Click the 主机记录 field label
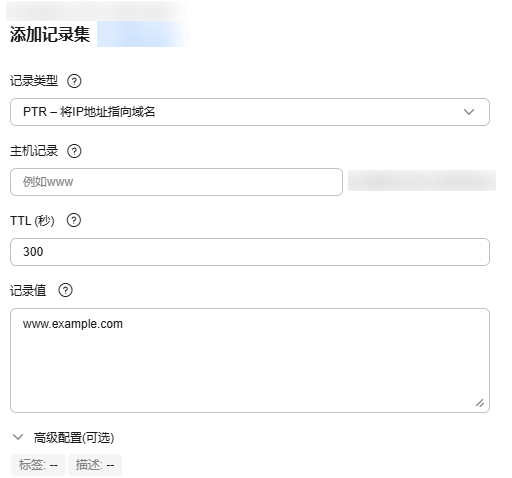This screenshot has height=478, width=512. click(x=34, y=151)
